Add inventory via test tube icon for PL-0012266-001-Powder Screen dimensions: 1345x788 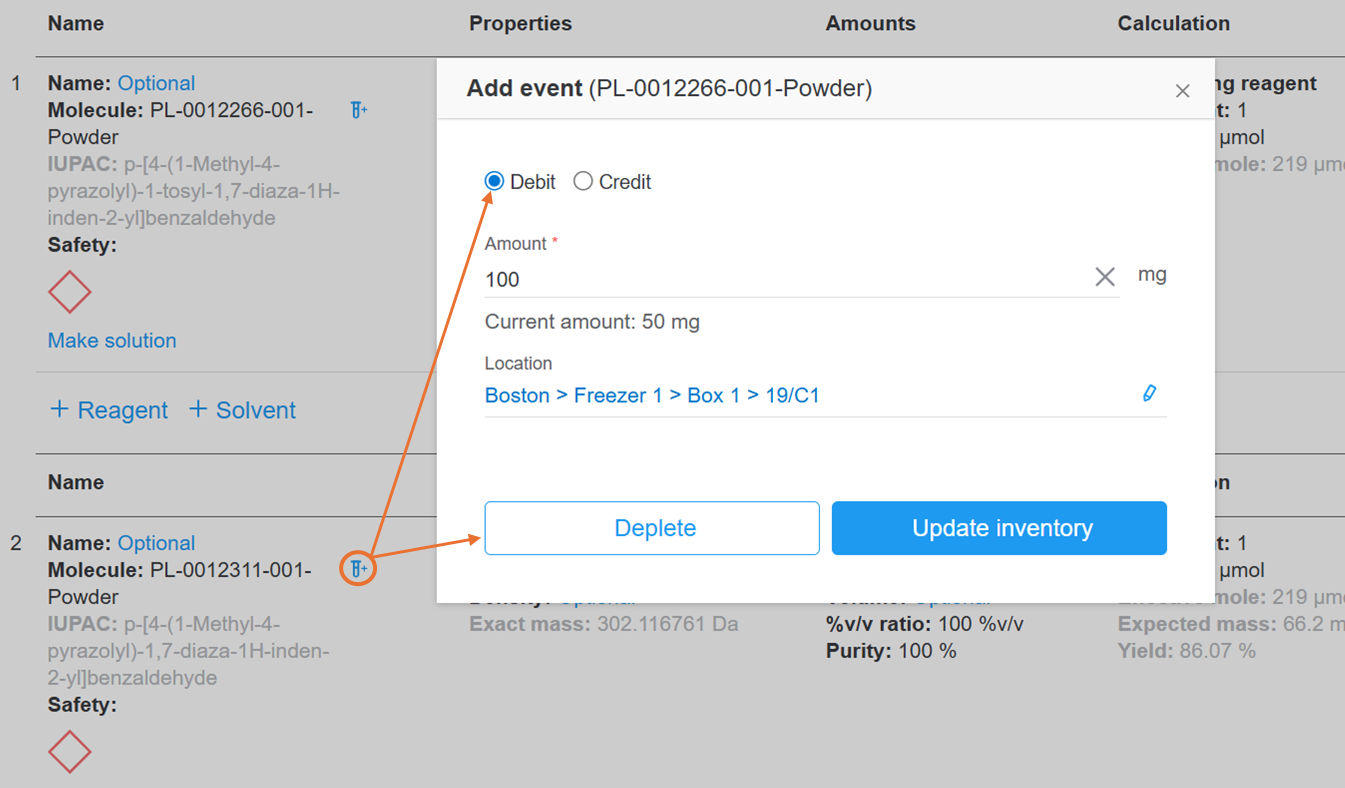coord(358,110)
